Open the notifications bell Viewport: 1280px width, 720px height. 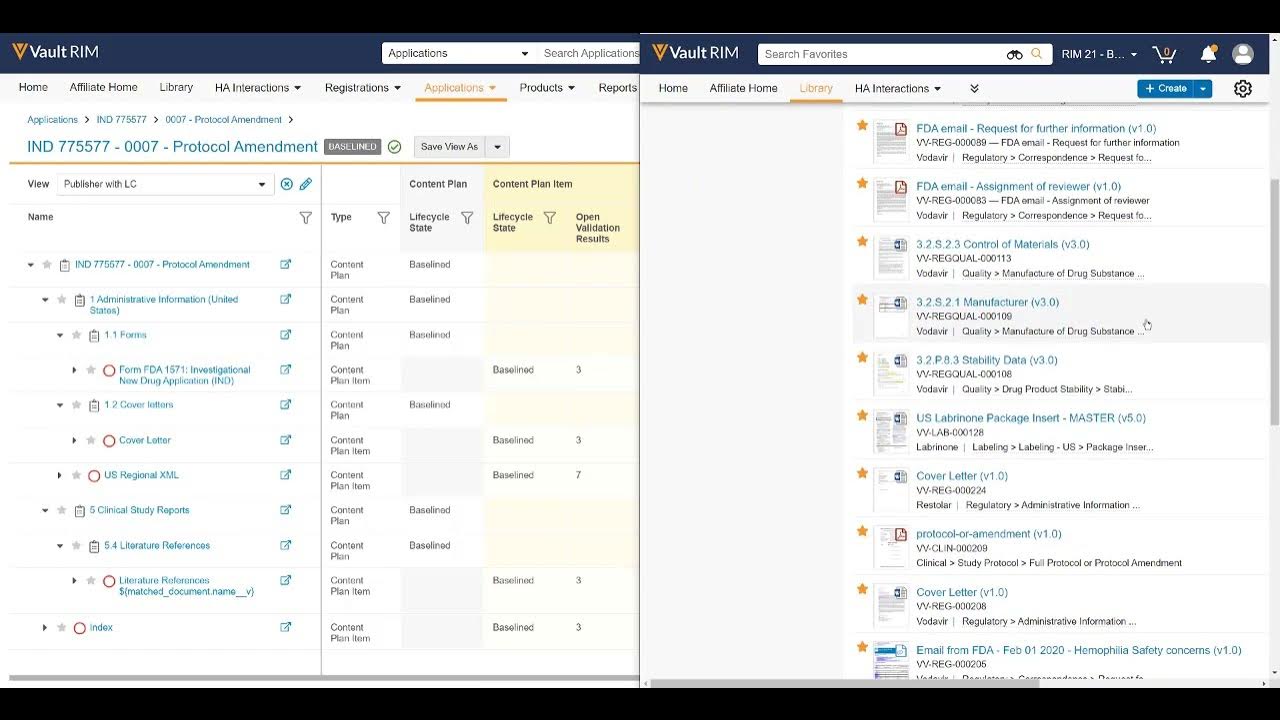pos(1208,54)
